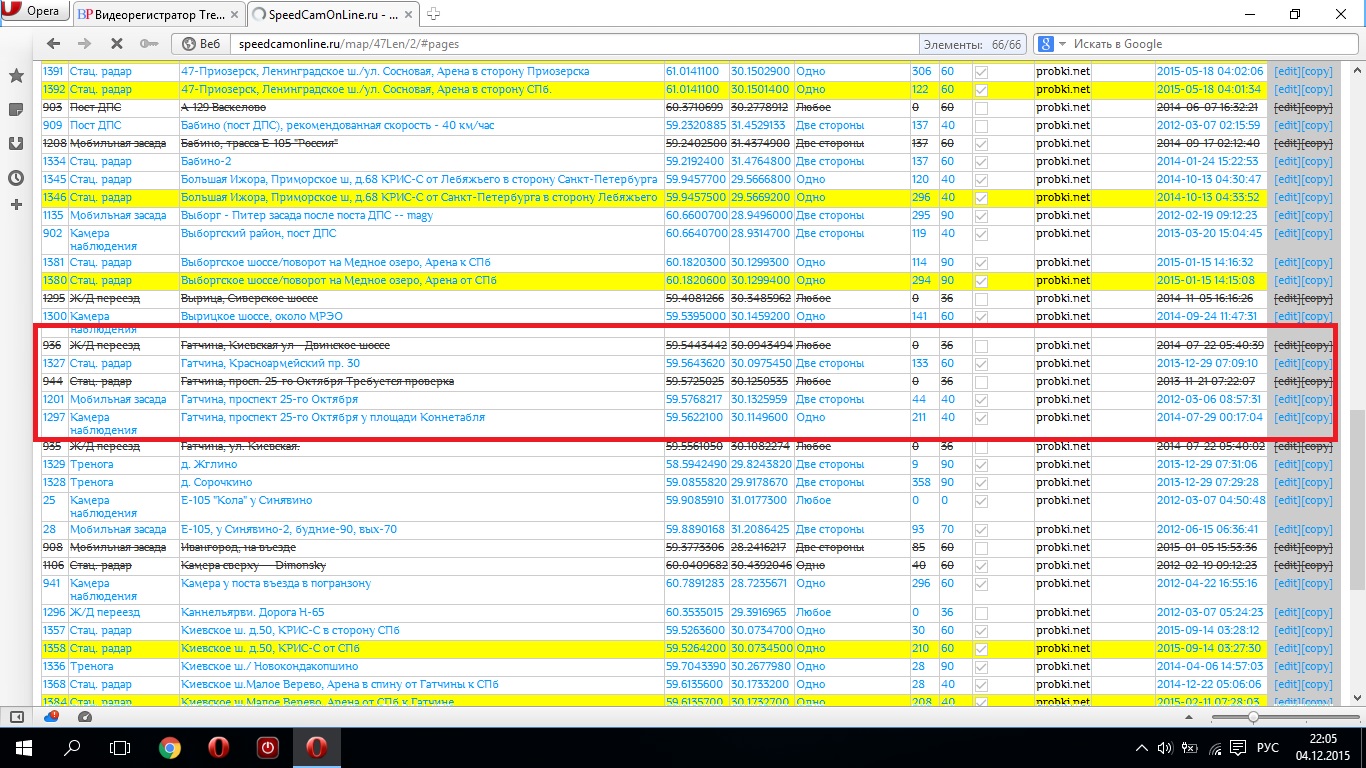Open the Notes panel in sidebar

pyautogui.click(x=16, y=109)
